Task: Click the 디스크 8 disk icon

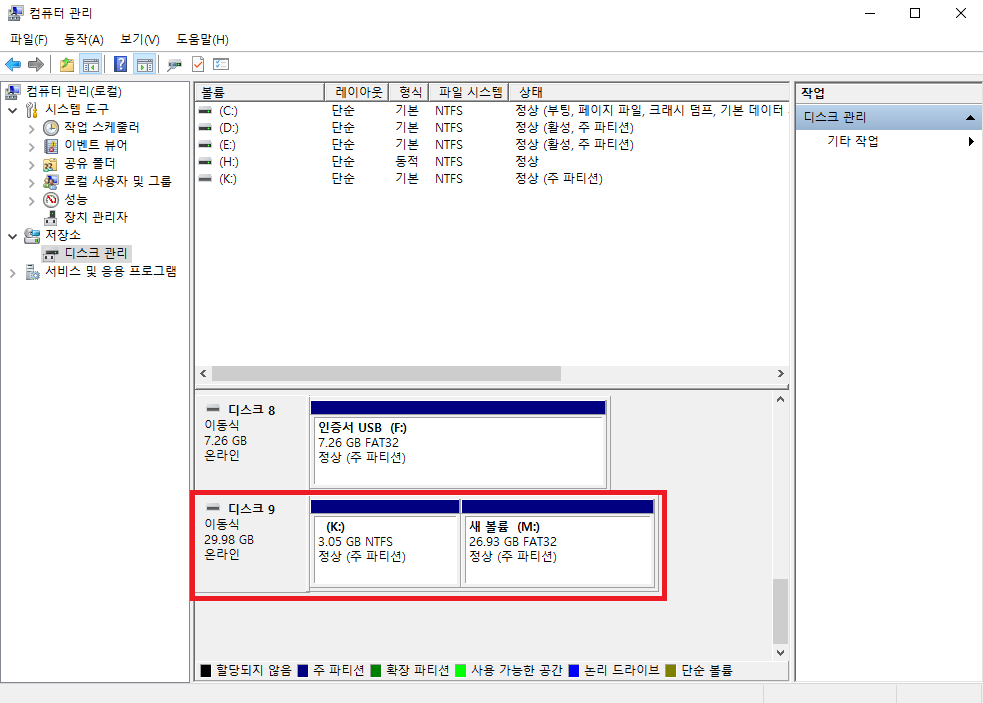Action: [x=213, y=409]
